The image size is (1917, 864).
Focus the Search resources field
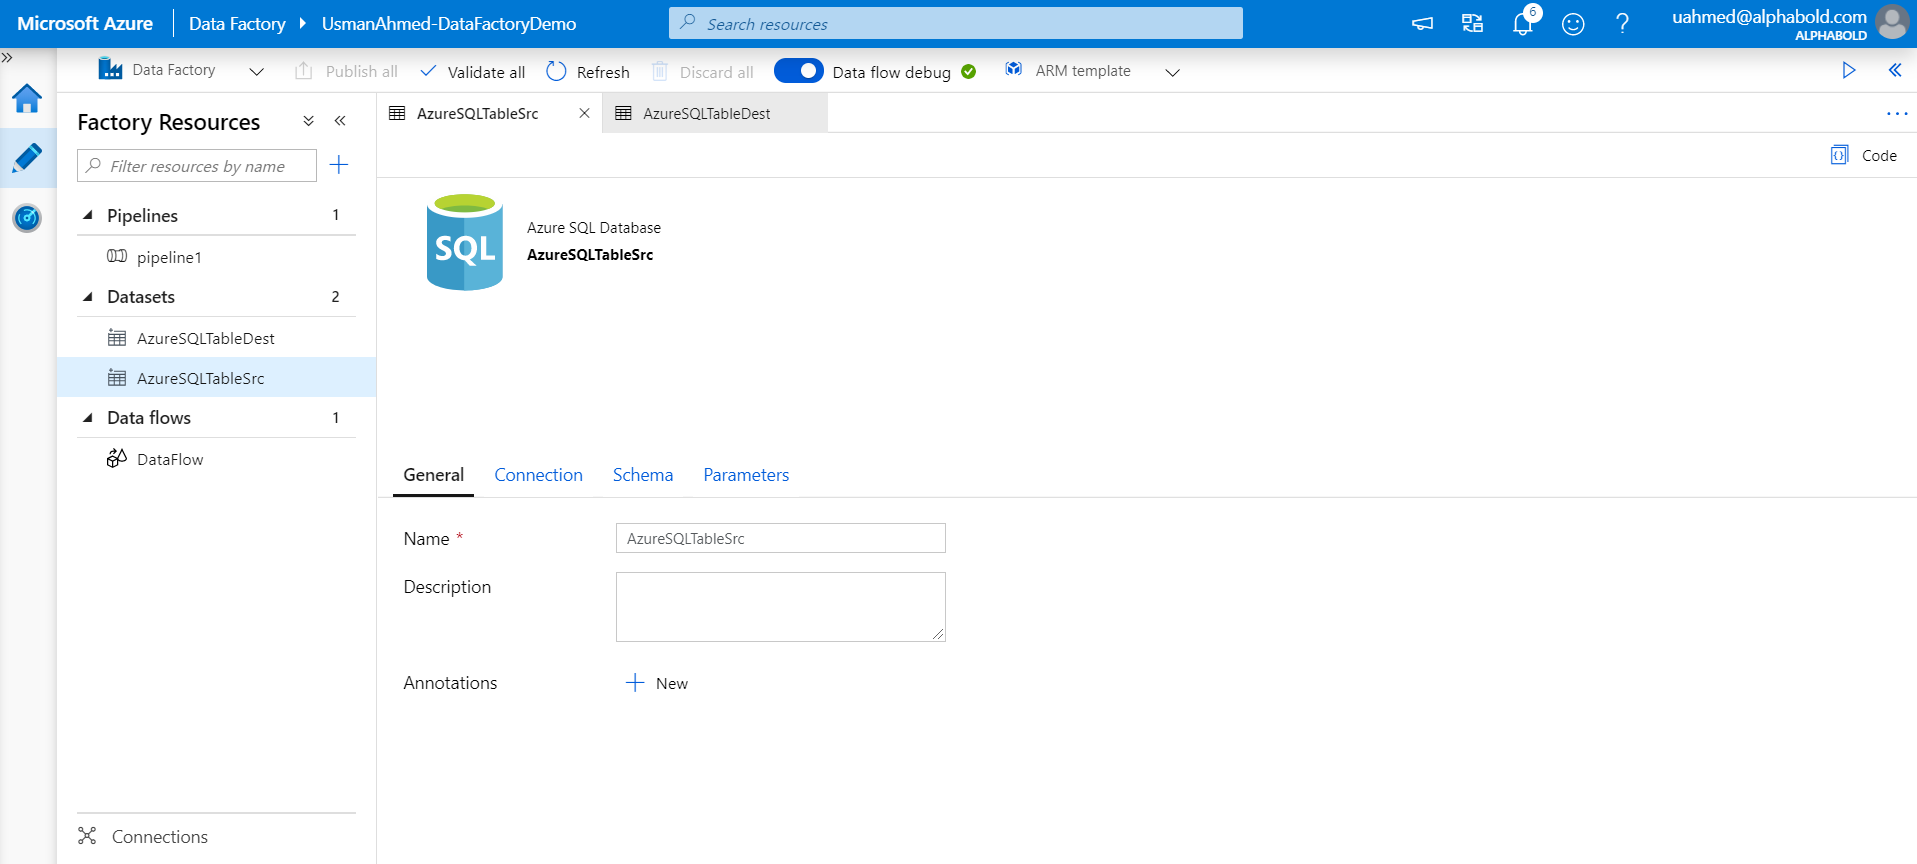(x=956, y=23)
